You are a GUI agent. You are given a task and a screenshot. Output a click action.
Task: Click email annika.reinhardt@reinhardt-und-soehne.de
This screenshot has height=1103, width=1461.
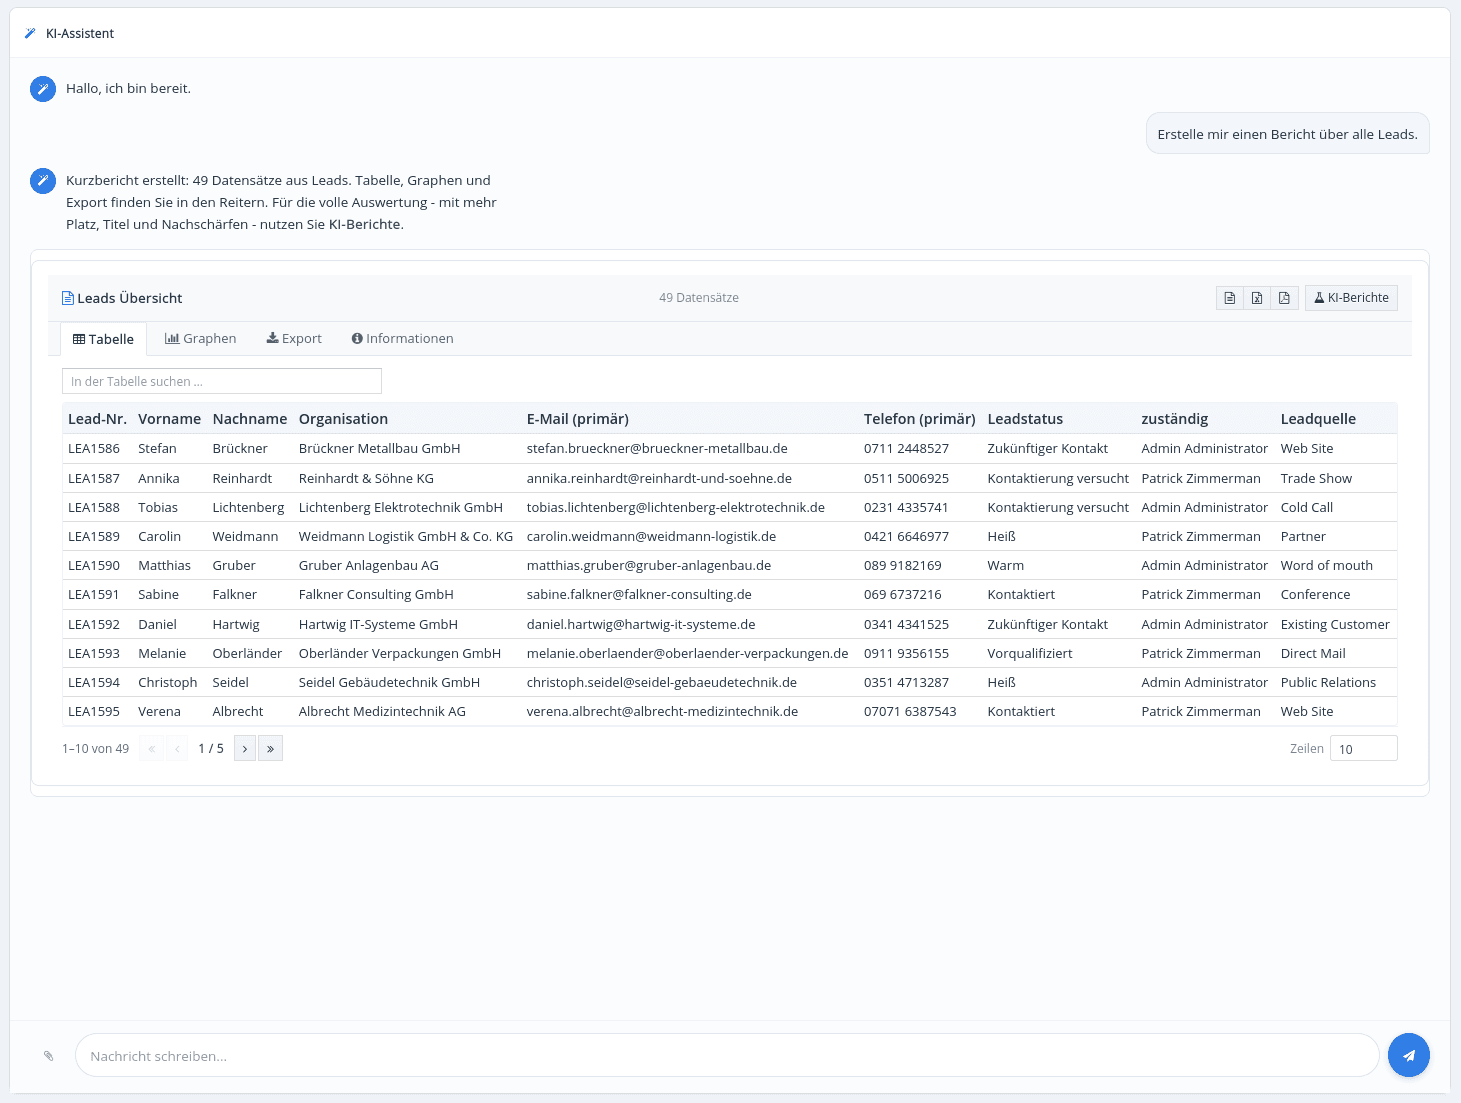pos(659,479)
